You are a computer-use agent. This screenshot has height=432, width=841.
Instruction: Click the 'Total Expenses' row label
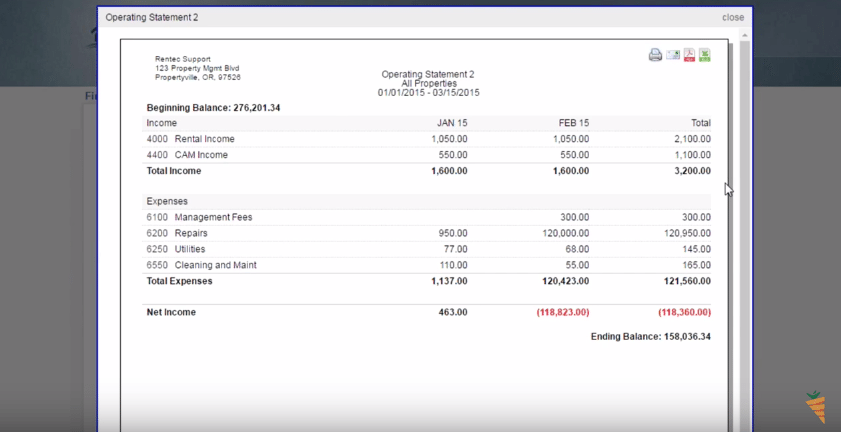[x=180, y=281]
